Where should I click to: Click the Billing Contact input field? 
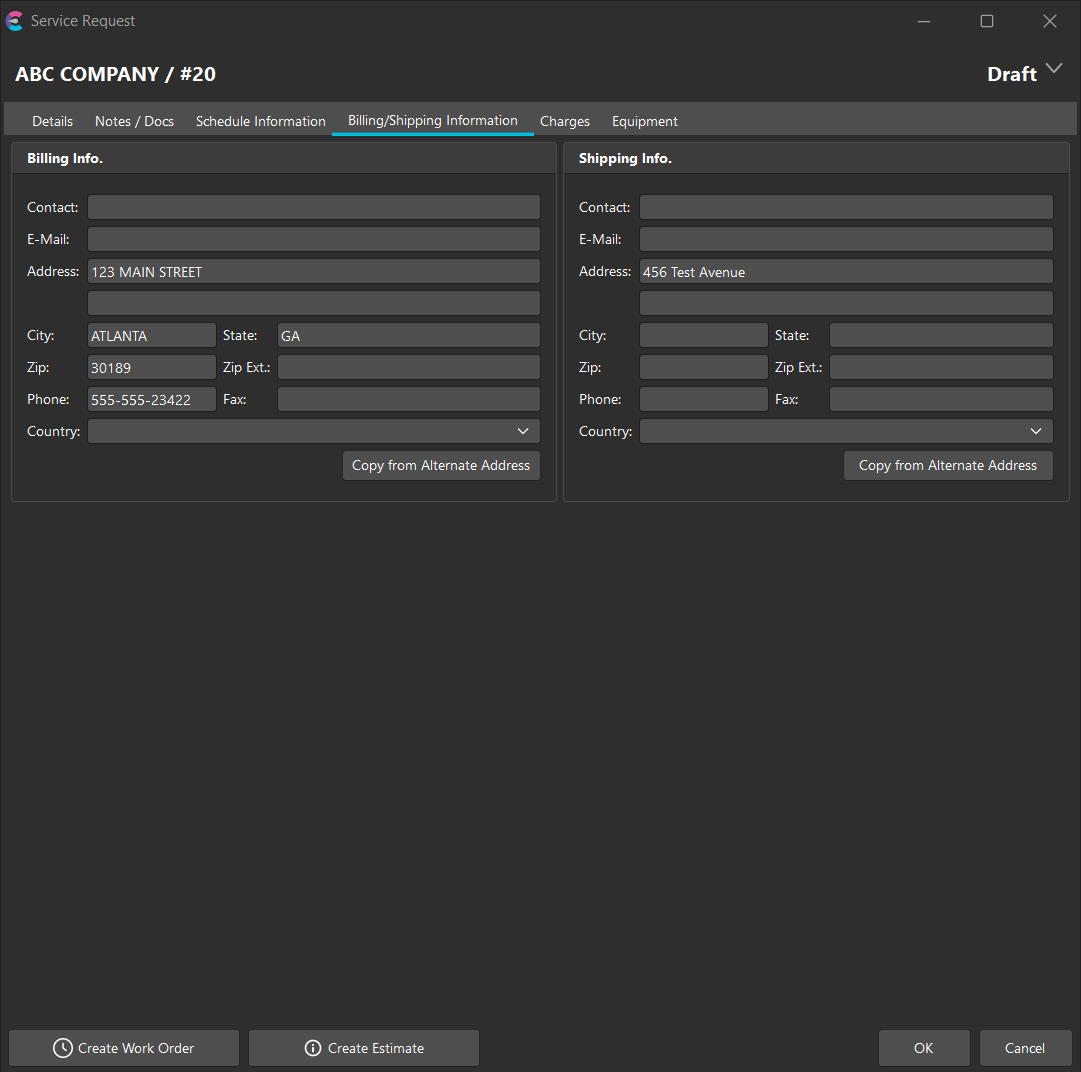[314, 207]
